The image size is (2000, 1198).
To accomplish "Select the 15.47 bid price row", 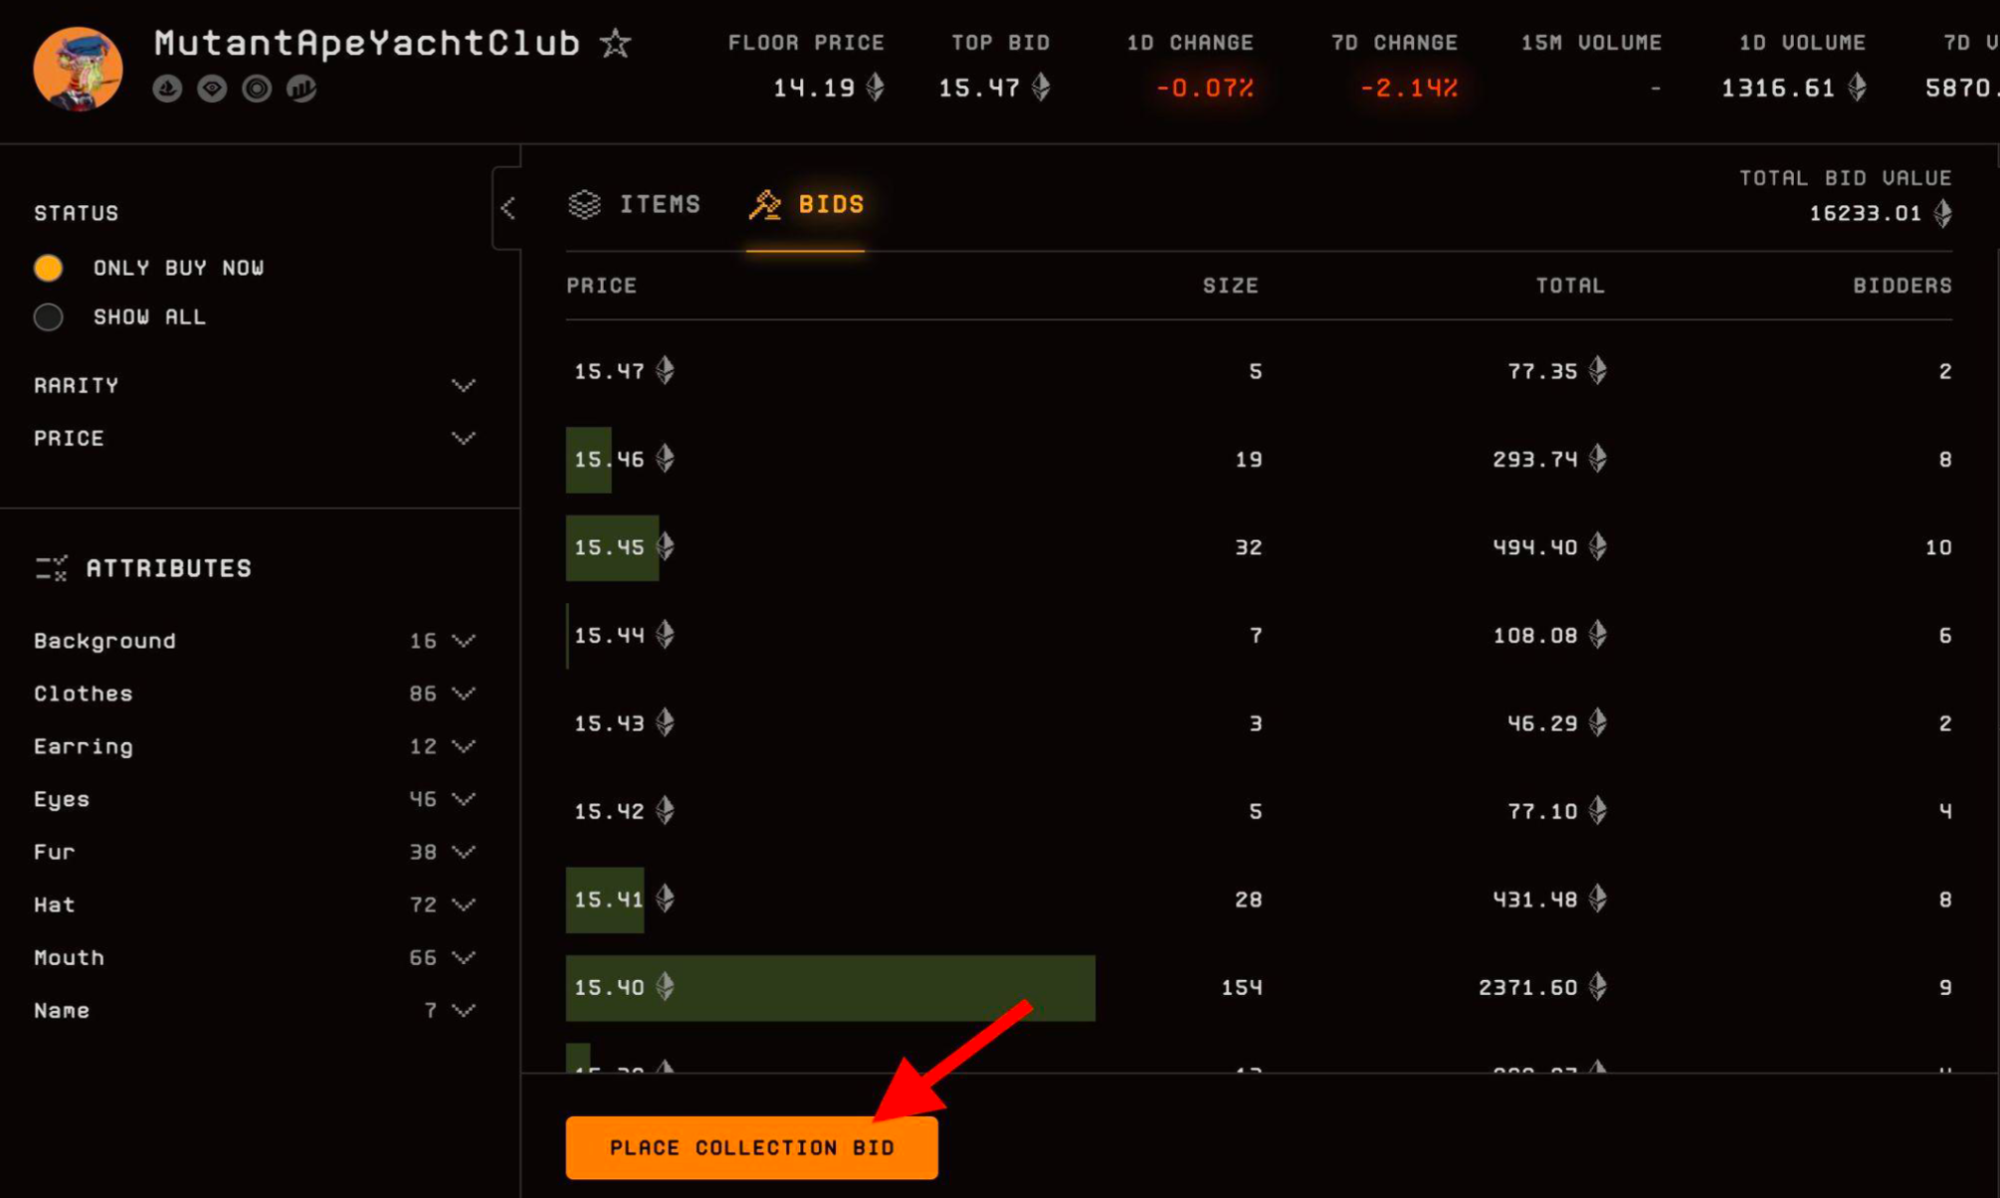I will click(x=1259, y=372).
